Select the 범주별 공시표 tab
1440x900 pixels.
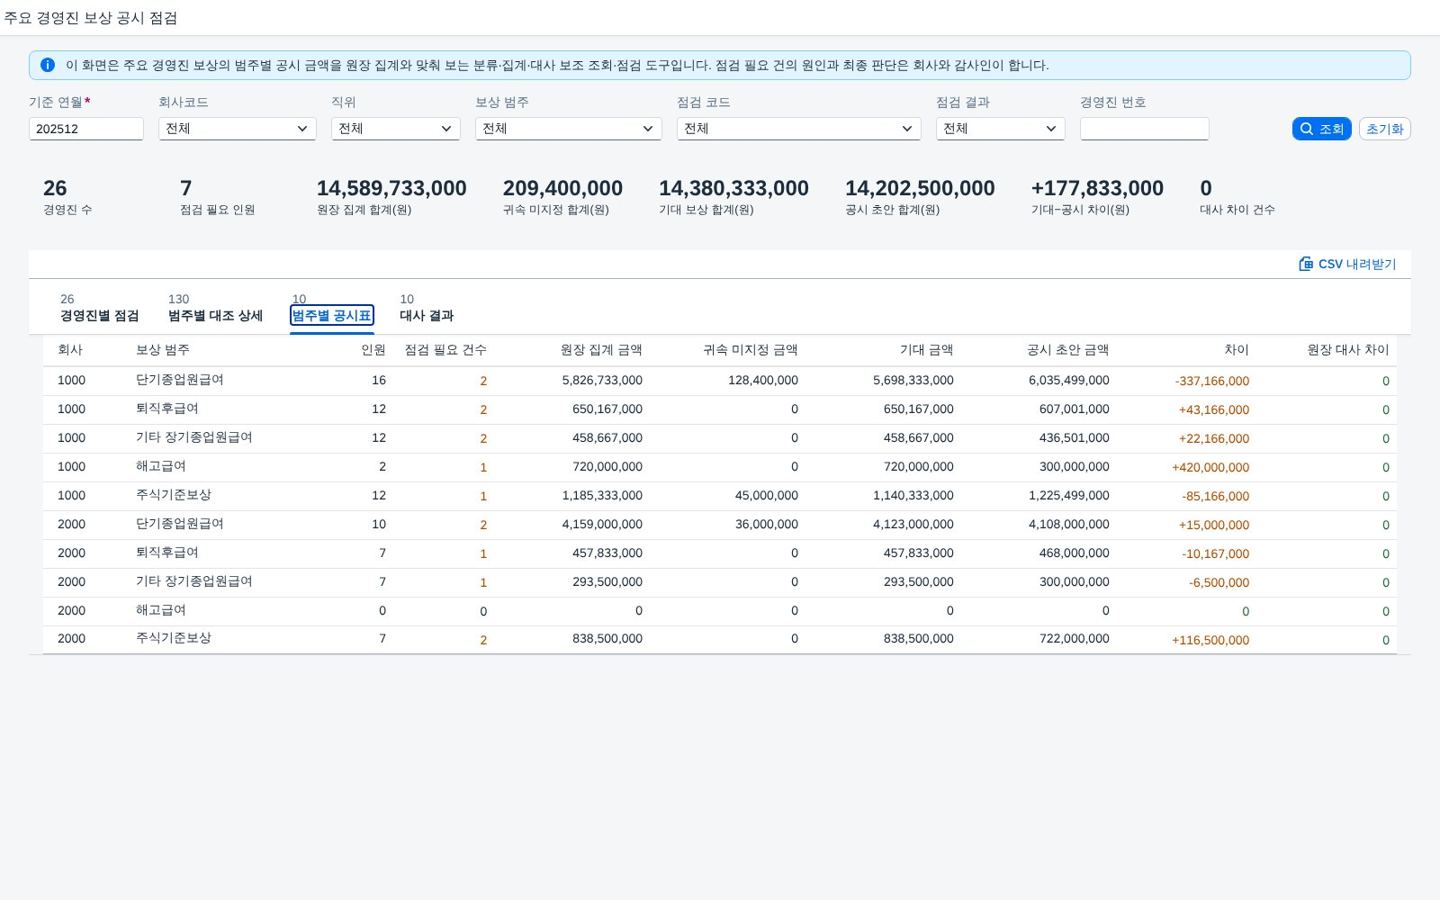331,315
